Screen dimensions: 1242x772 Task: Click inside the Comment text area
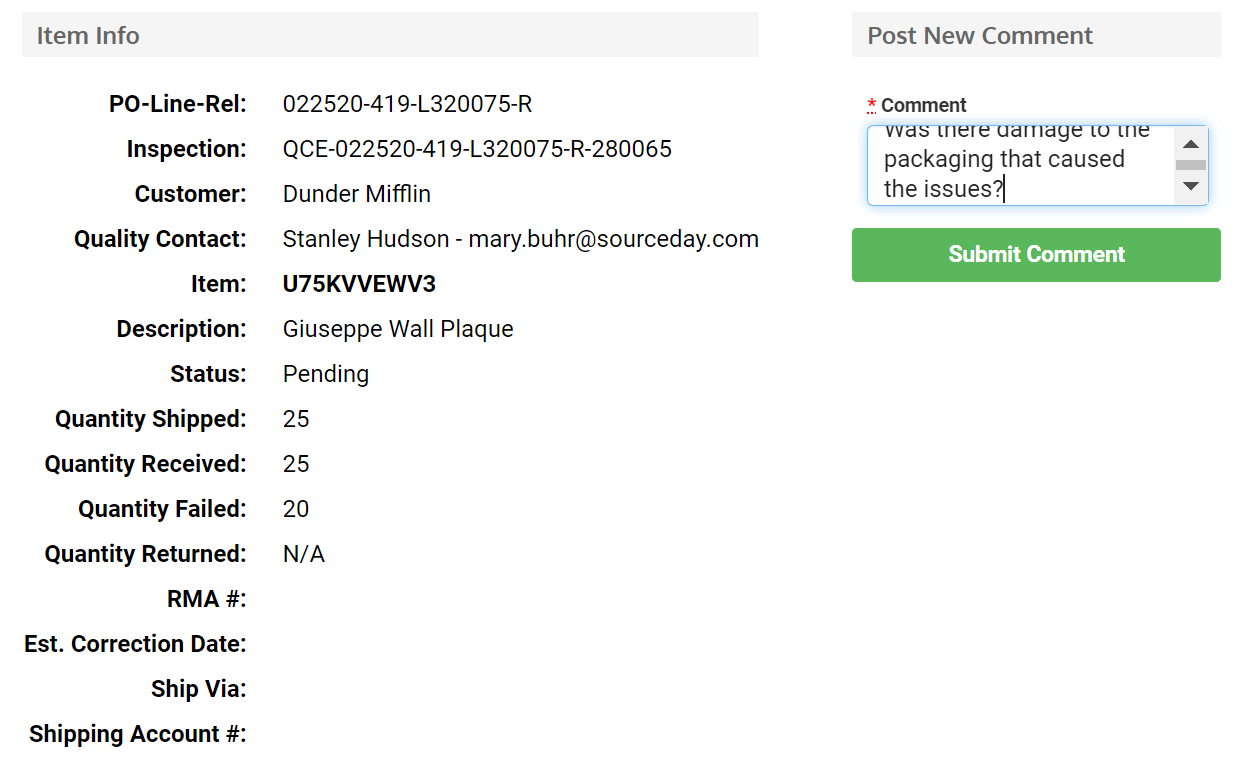(1021, 166)
